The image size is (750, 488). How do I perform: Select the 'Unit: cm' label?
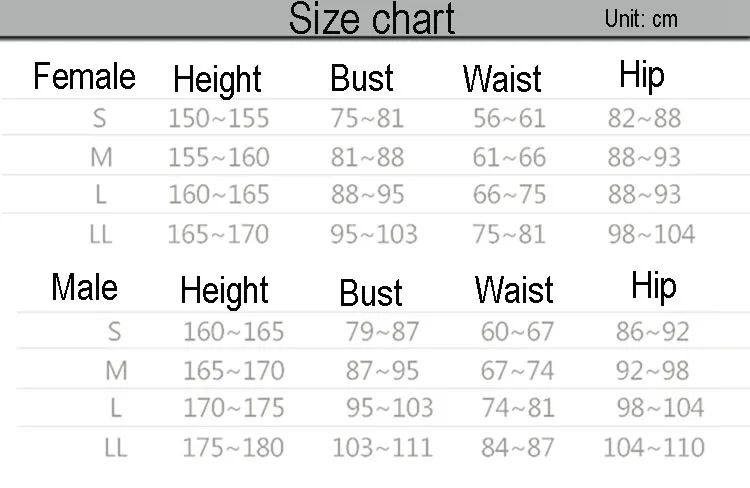[641, 19]
